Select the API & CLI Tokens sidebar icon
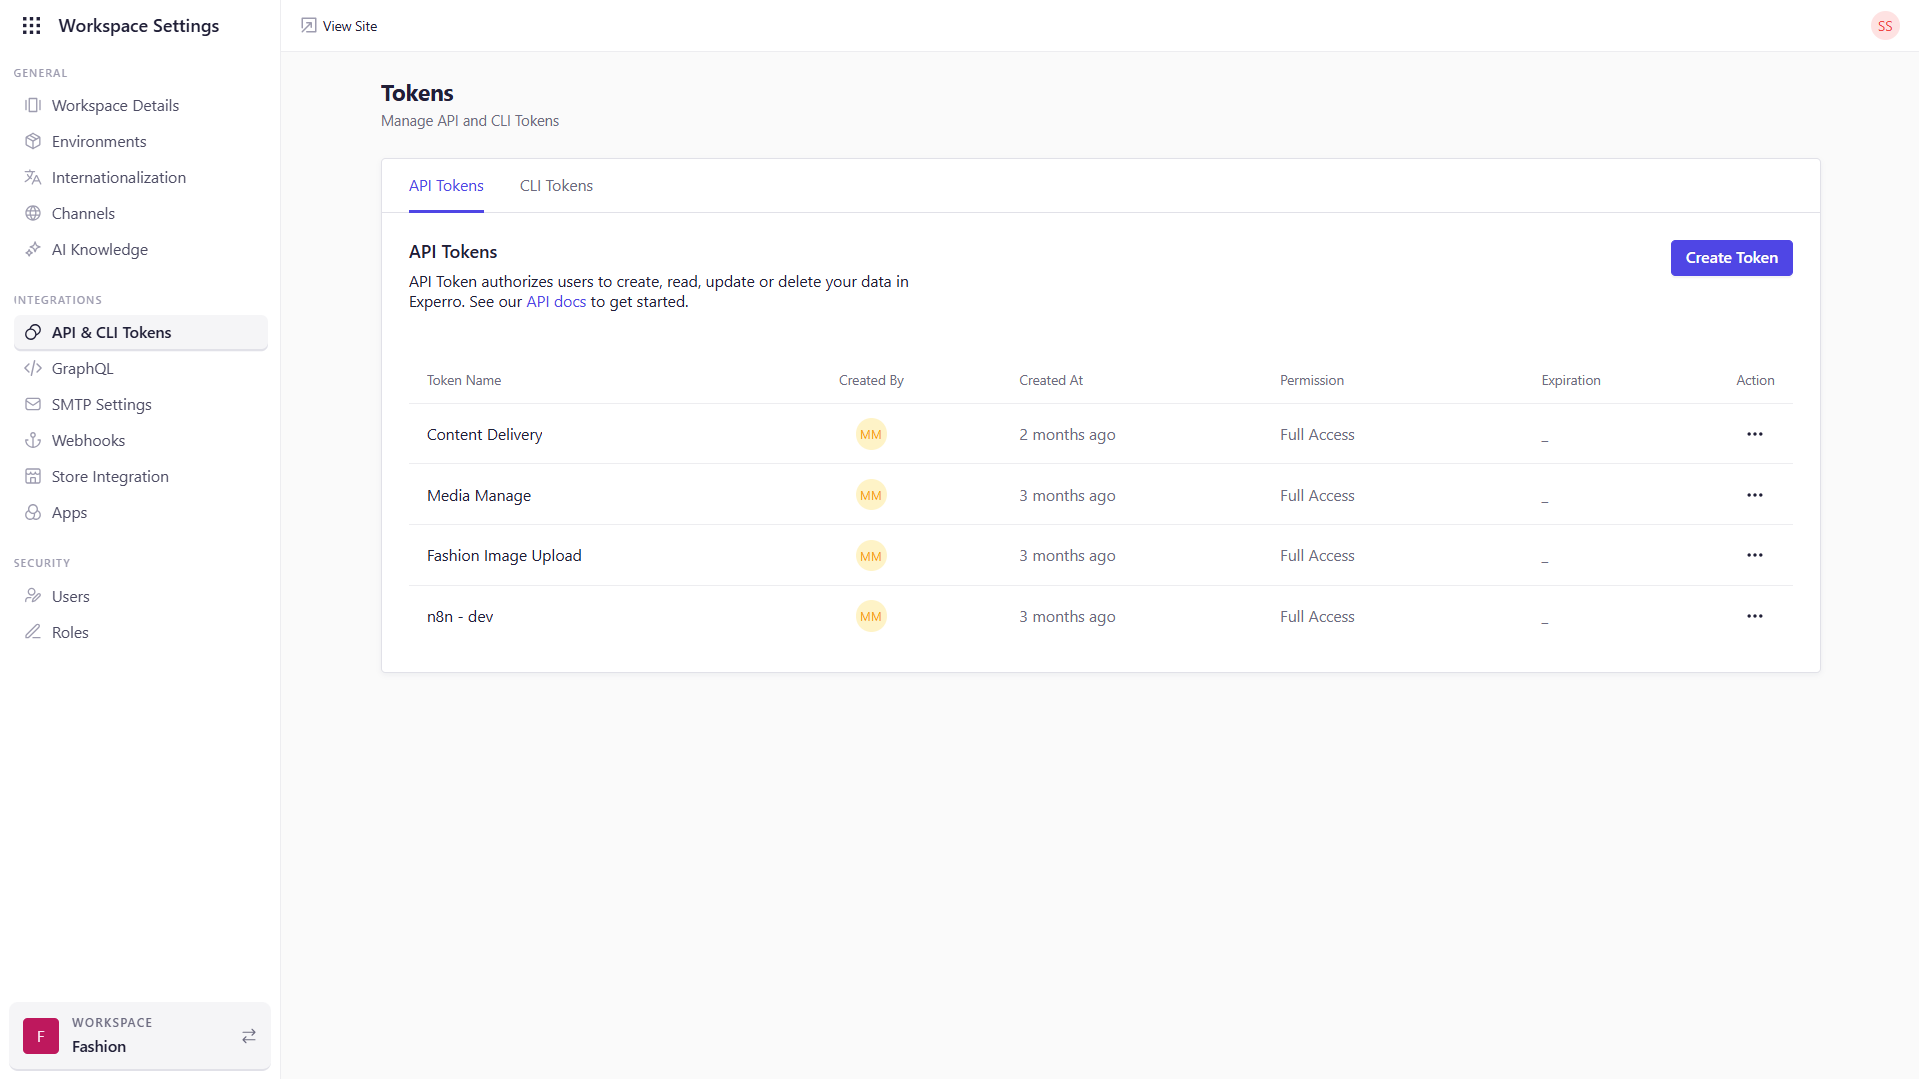The image size is (1919, 1079). (33, 332)
